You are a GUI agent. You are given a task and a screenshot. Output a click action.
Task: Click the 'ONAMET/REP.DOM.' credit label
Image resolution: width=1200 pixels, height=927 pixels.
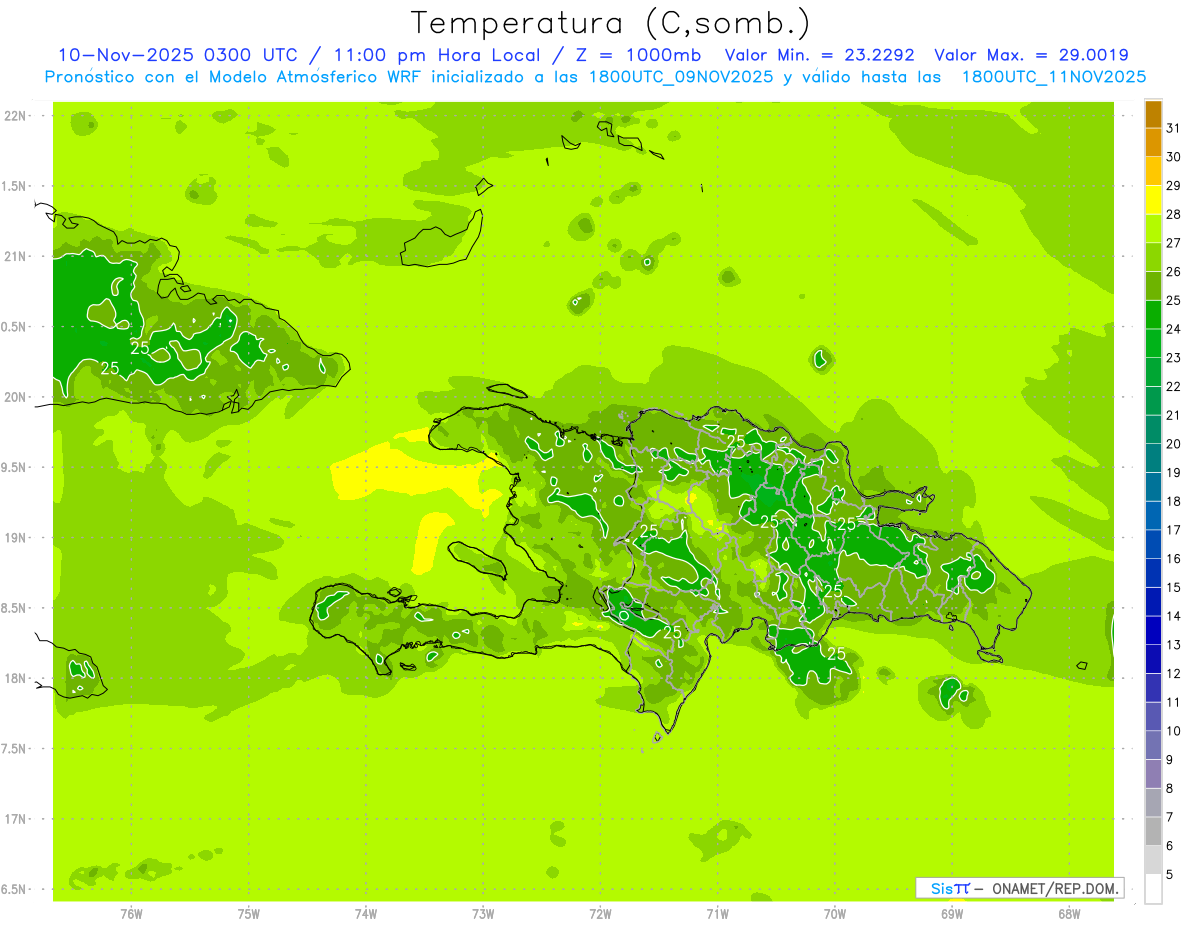point(1054,888)
